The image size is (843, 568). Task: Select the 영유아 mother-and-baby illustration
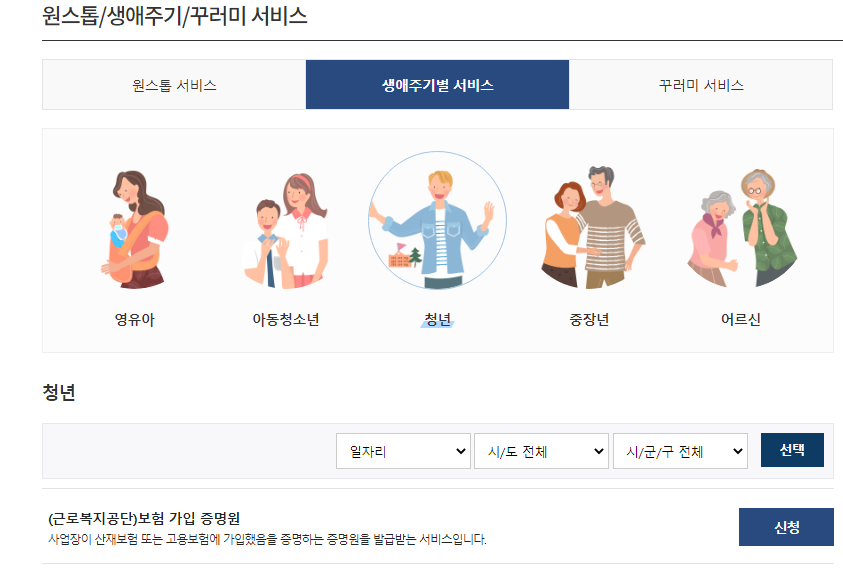[x=134, y=229]
